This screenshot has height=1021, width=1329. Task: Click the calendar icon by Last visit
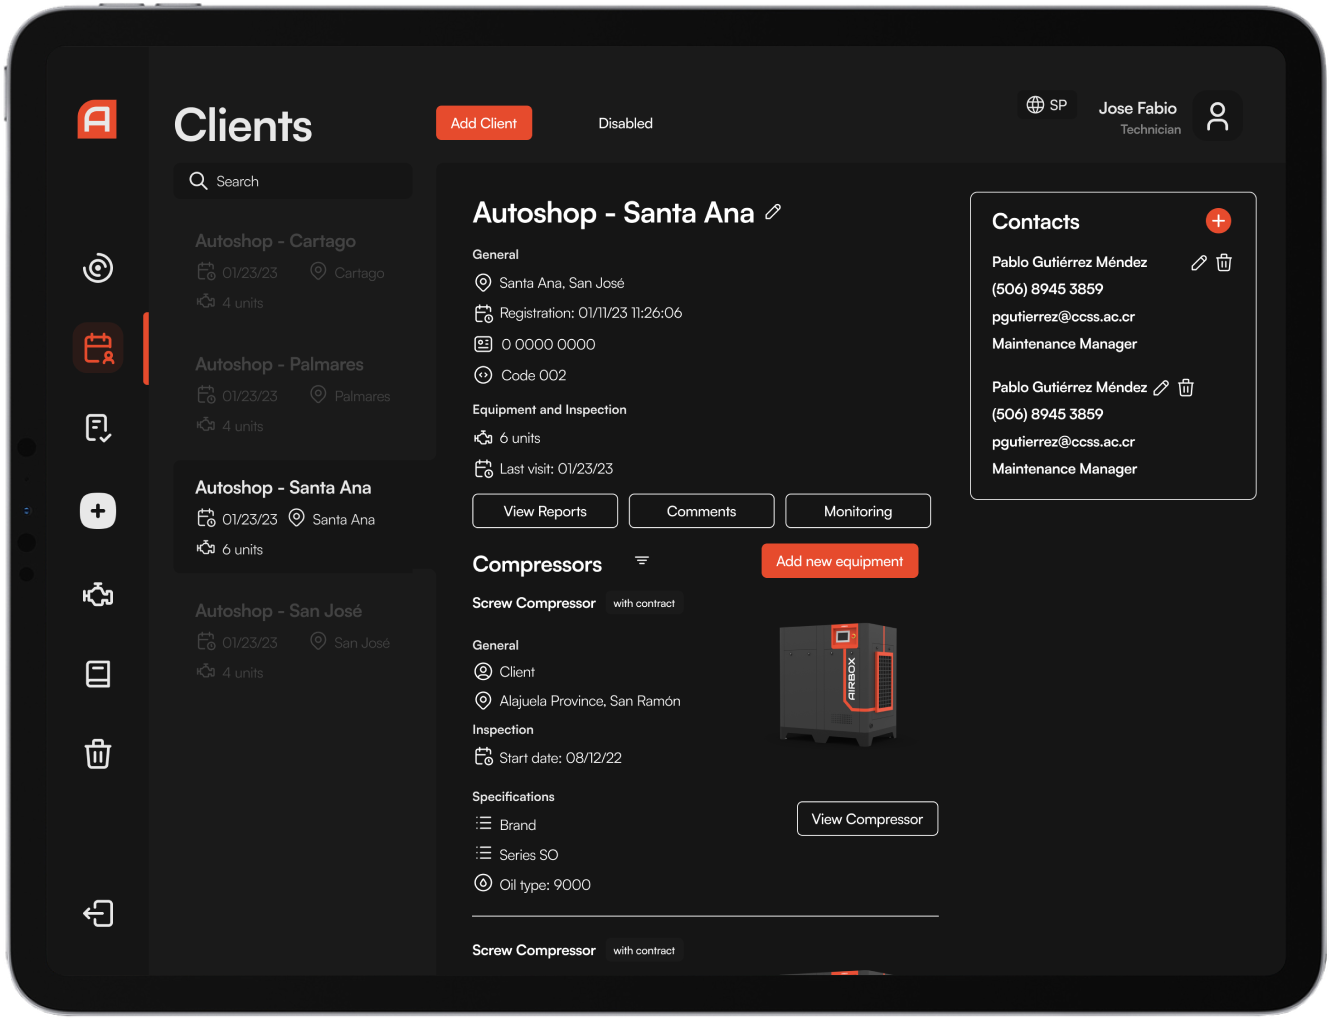tap(483, 469)
